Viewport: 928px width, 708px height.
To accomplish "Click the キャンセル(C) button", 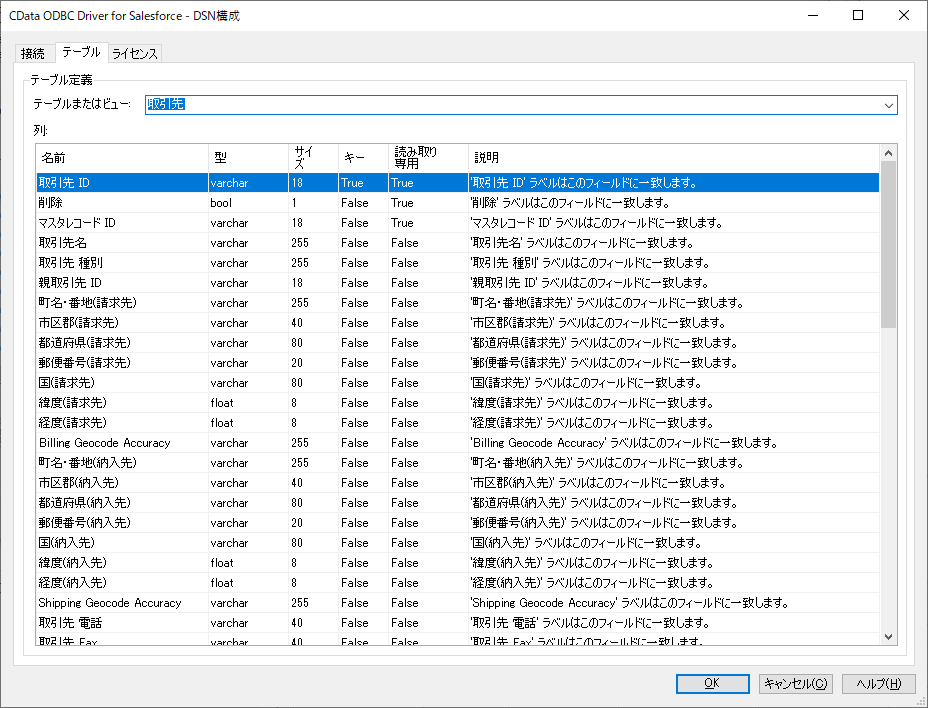I will pos(795,684).
